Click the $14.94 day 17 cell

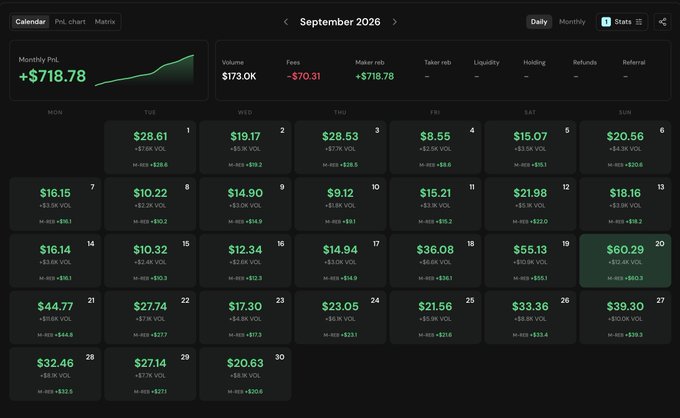click(x=340, y=261)
